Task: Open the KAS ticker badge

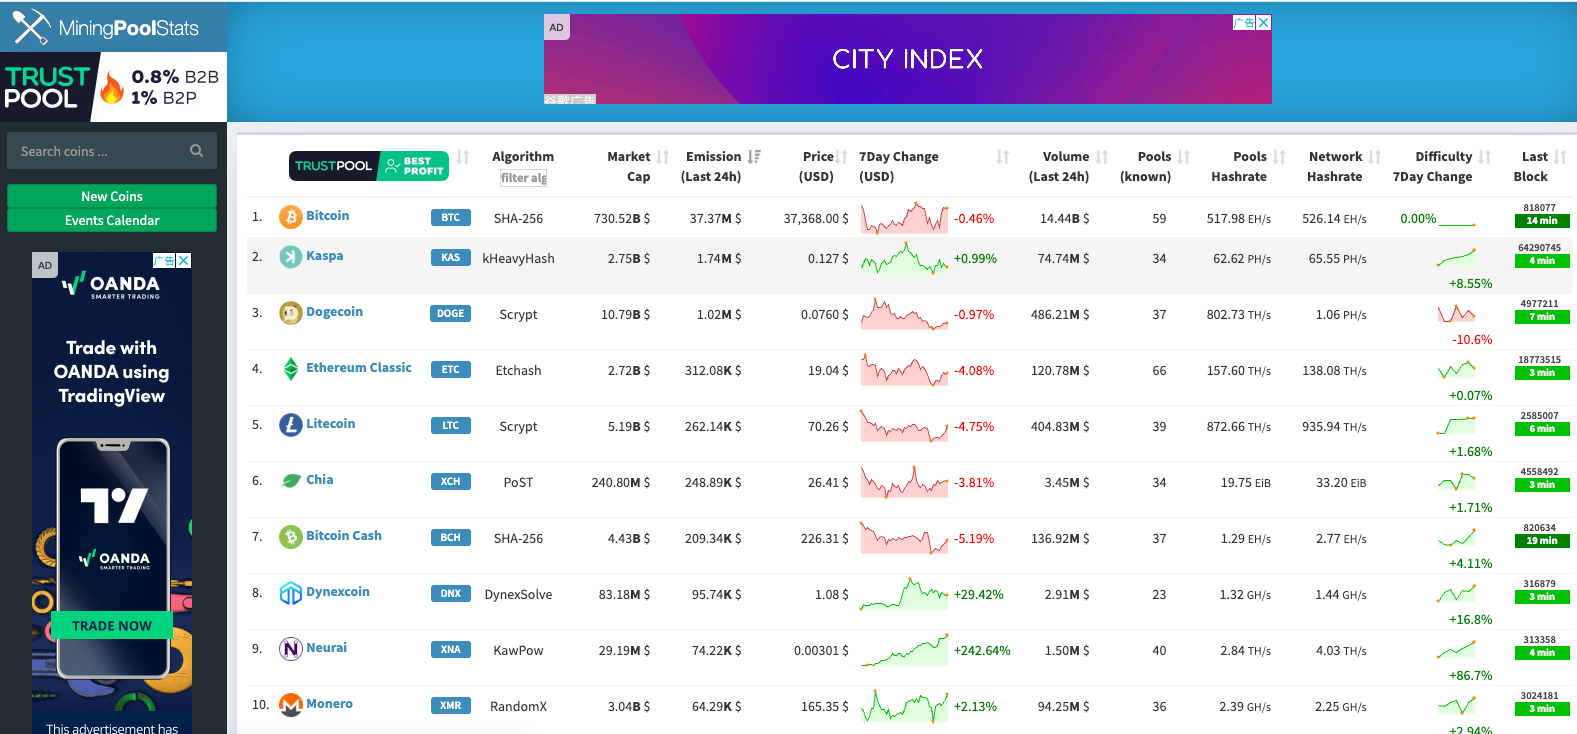Action: click(x=450, y=257)
